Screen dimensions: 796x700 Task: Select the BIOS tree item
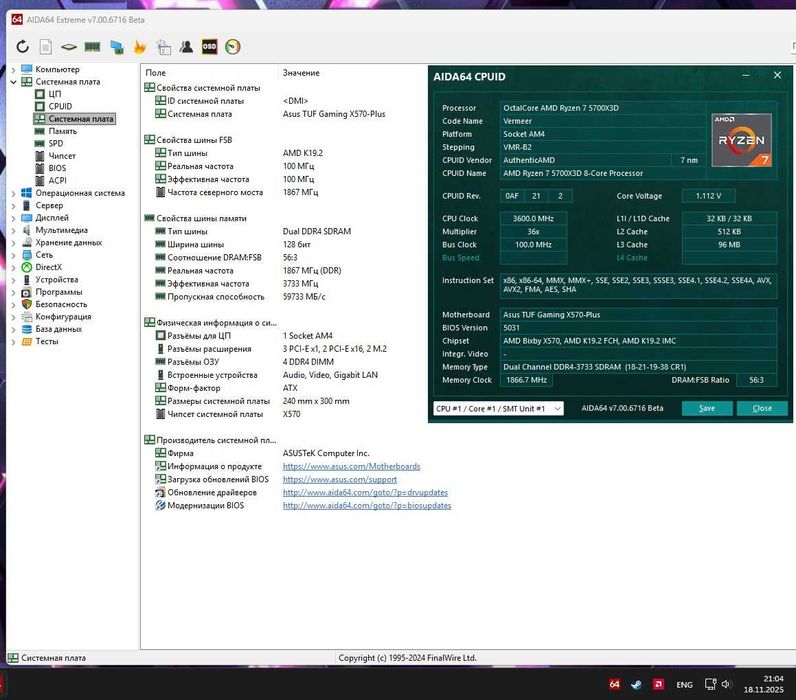(57, 168)
